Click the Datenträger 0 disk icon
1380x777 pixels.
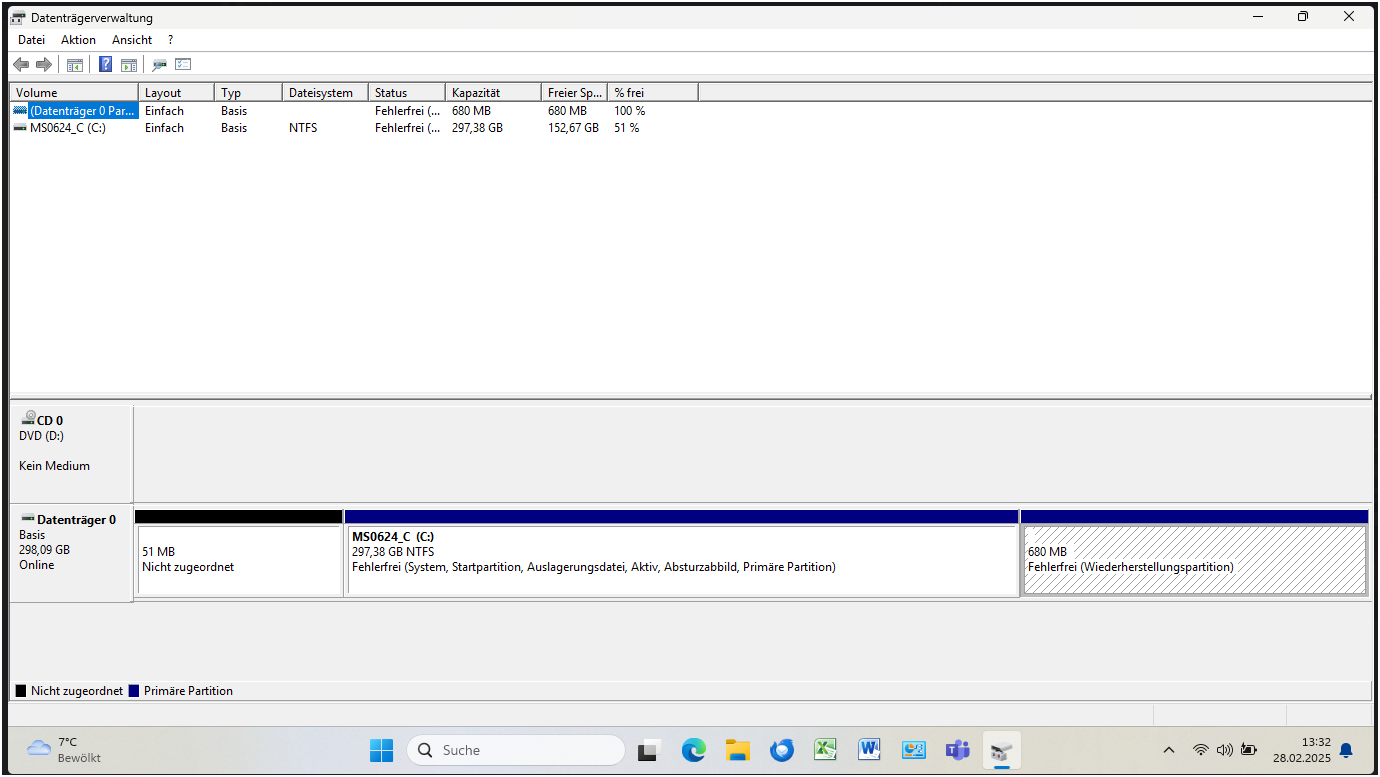(x=28, y=519)
